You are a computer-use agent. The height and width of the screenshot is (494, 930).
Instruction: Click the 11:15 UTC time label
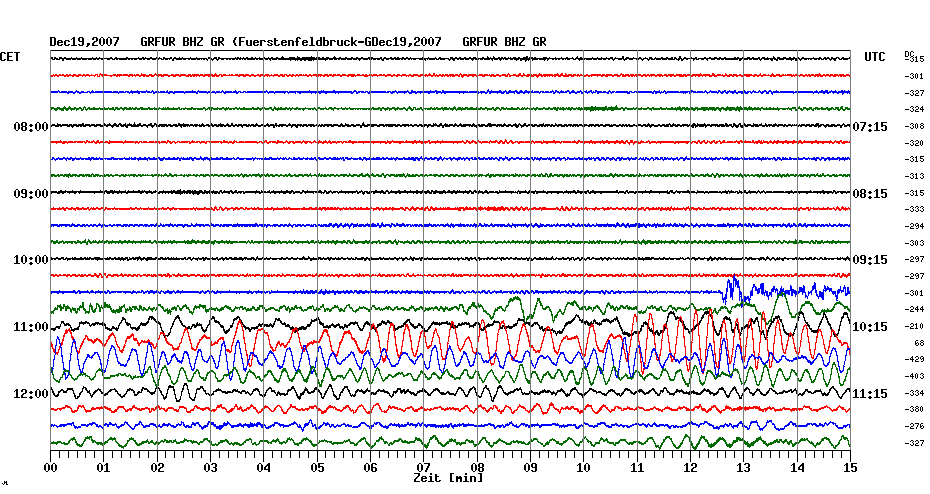coord(870,394)
